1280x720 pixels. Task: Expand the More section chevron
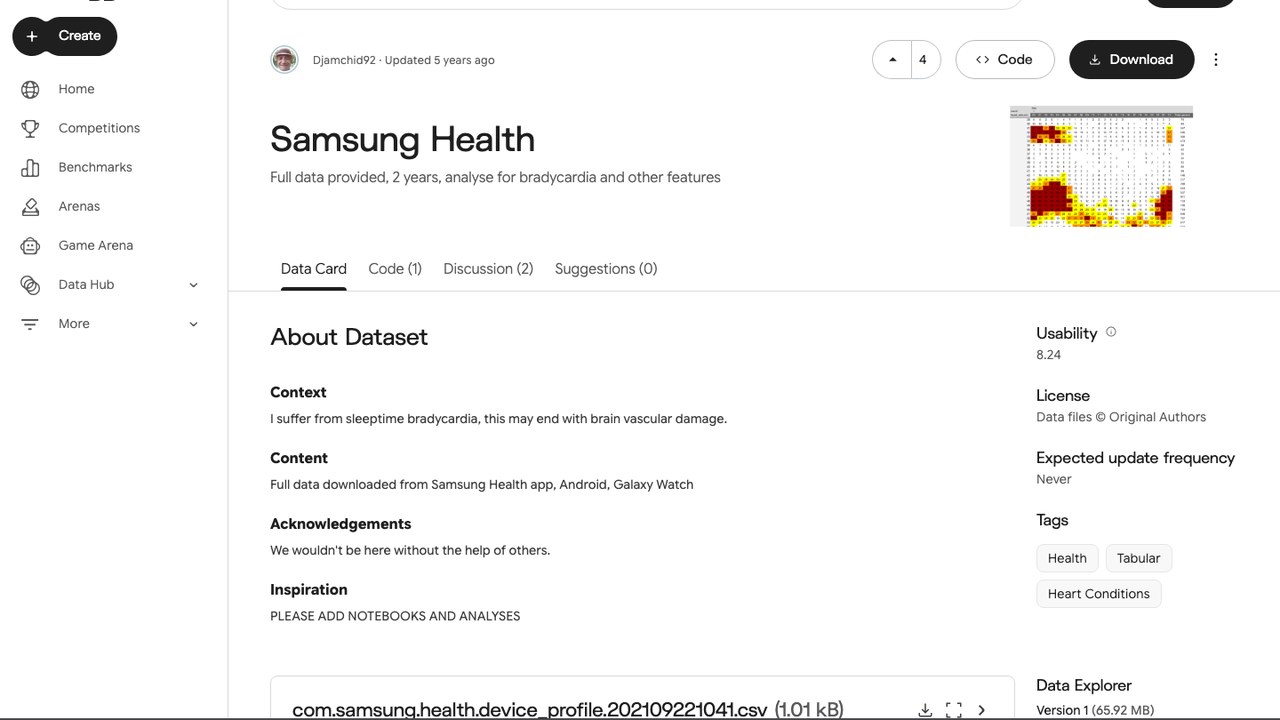tap(193, 324)
